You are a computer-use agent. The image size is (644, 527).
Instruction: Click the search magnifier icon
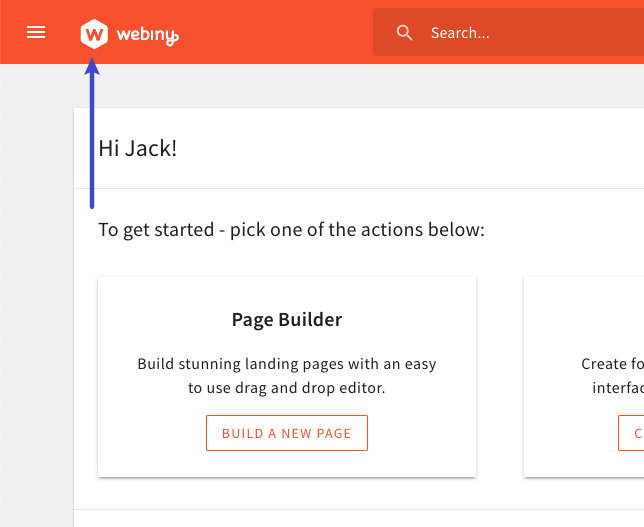pos(404,33)
